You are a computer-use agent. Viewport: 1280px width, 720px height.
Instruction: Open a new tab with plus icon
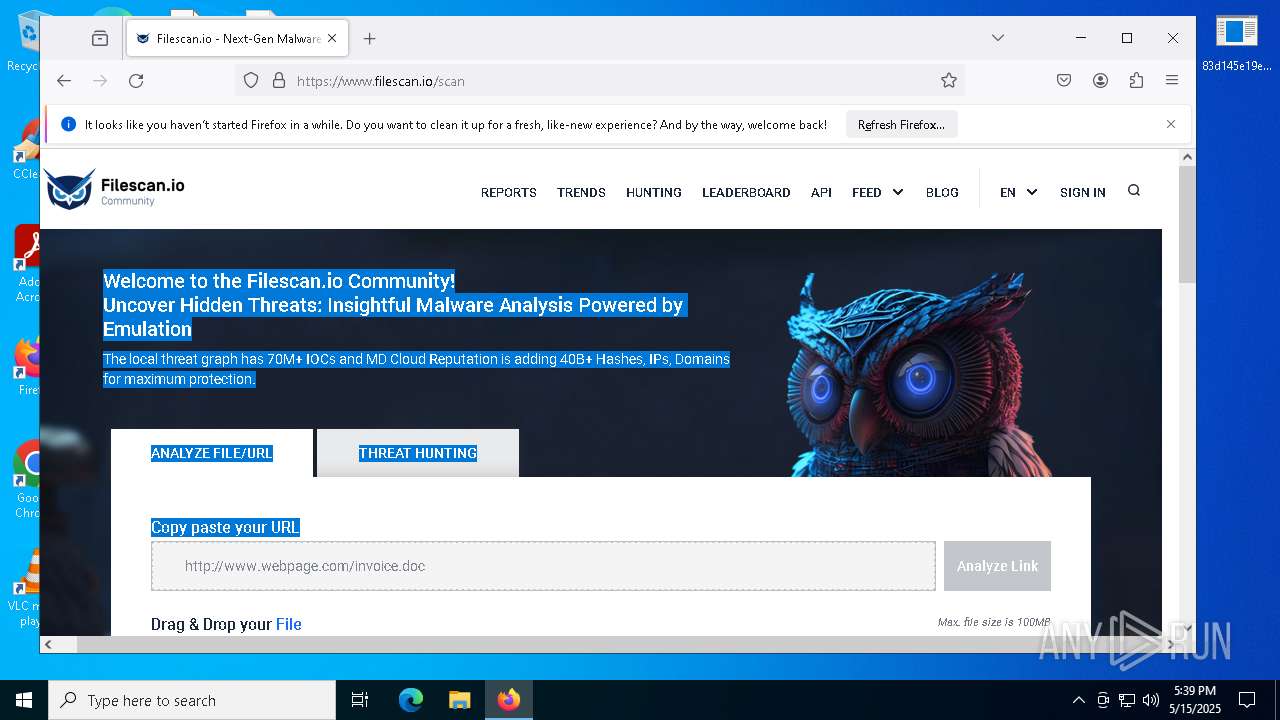tap(370, 38)
